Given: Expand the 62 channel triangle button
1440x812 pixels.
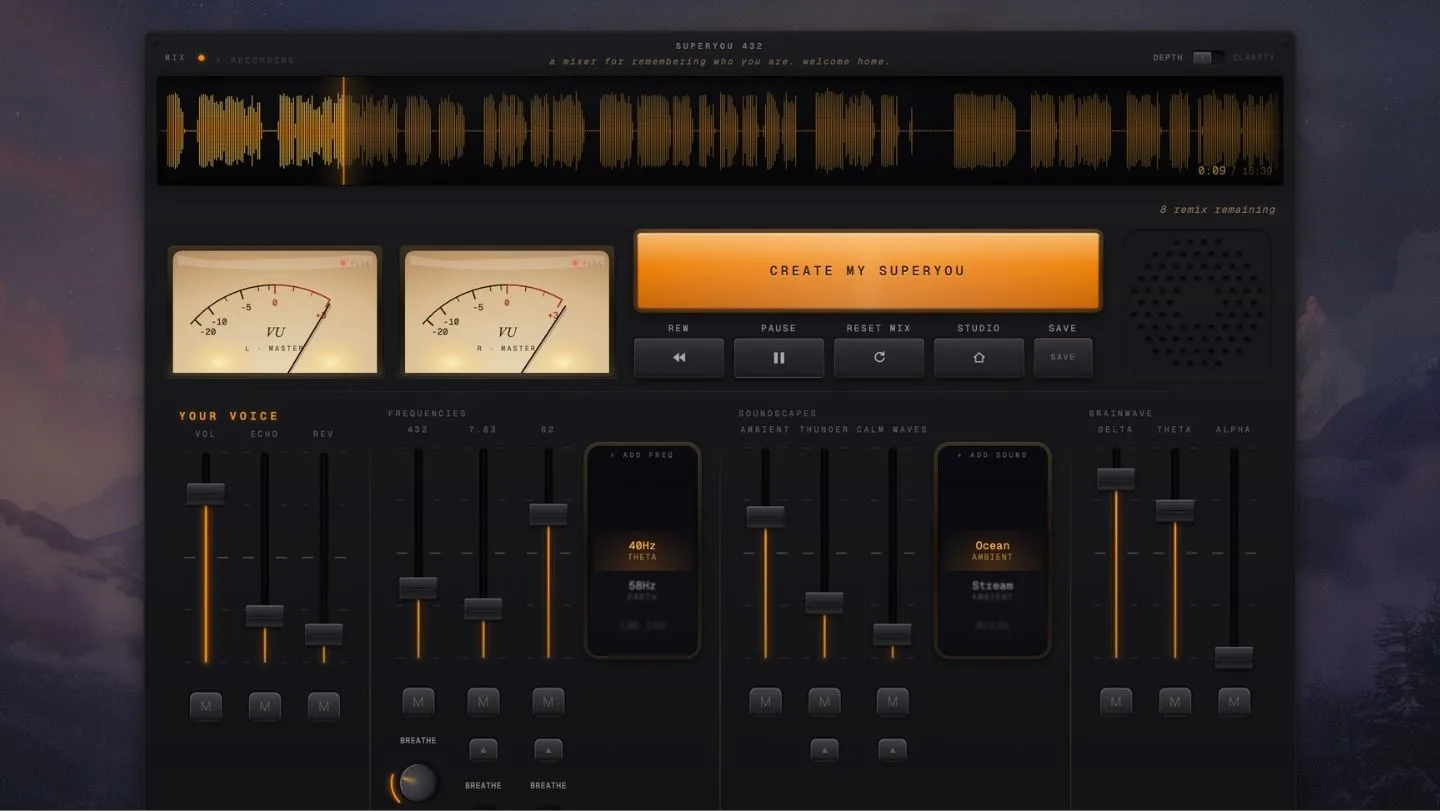Looking at the screenshot, I should (548, 750).
